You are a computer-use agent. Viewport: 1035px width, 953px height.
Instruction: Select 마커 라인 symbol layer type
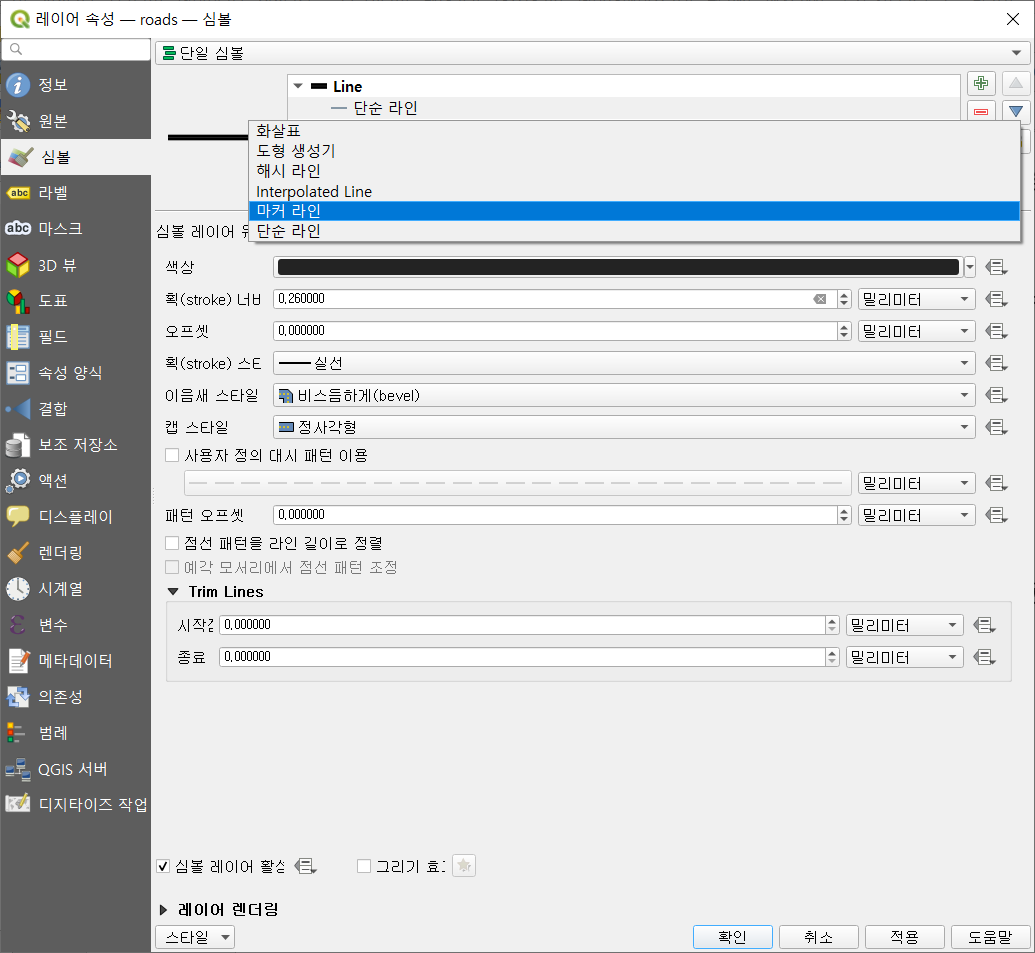tap(634, 211)
